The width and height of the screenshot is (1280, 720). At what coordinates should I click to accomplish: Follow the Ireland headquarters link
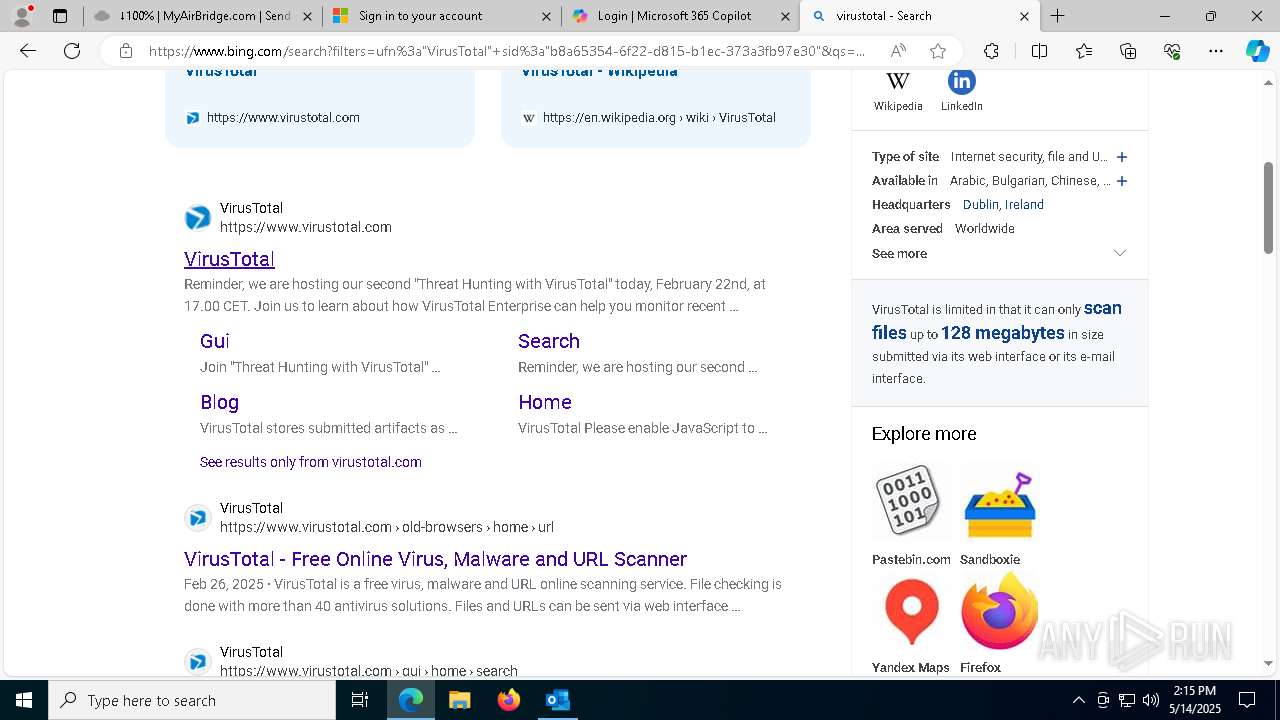pyautogui.click(x=1024, y=205)
